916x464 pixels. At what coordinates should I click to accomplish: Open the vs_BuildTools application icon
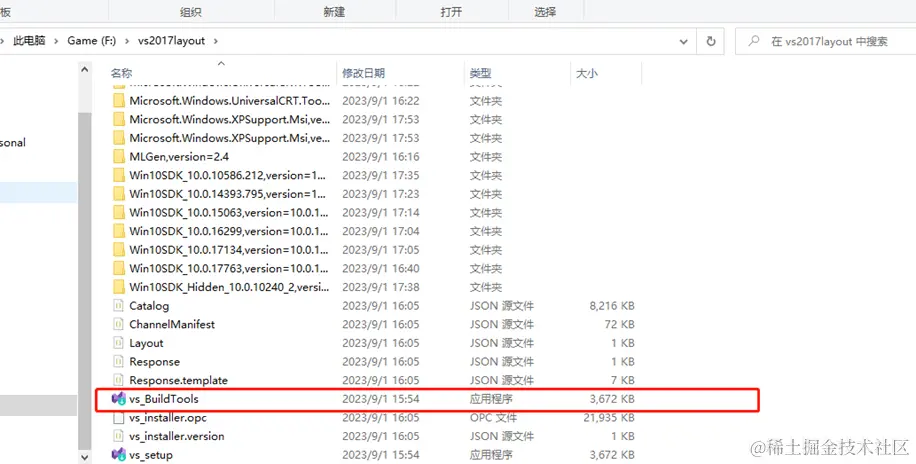pos(119,399)
